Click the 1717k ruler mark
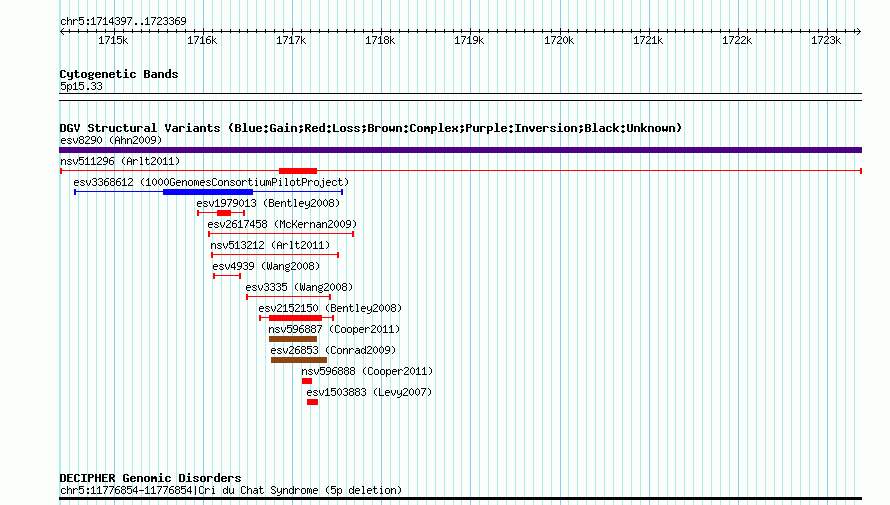 (291, 40)
